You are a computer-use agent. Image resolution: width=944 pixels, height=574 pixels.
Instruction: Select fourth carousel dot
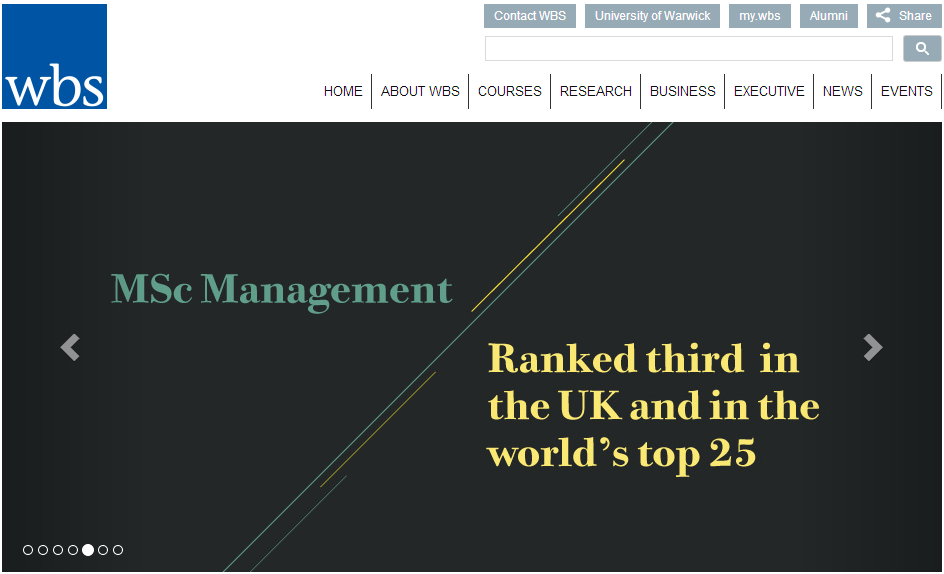coord(73,550)
